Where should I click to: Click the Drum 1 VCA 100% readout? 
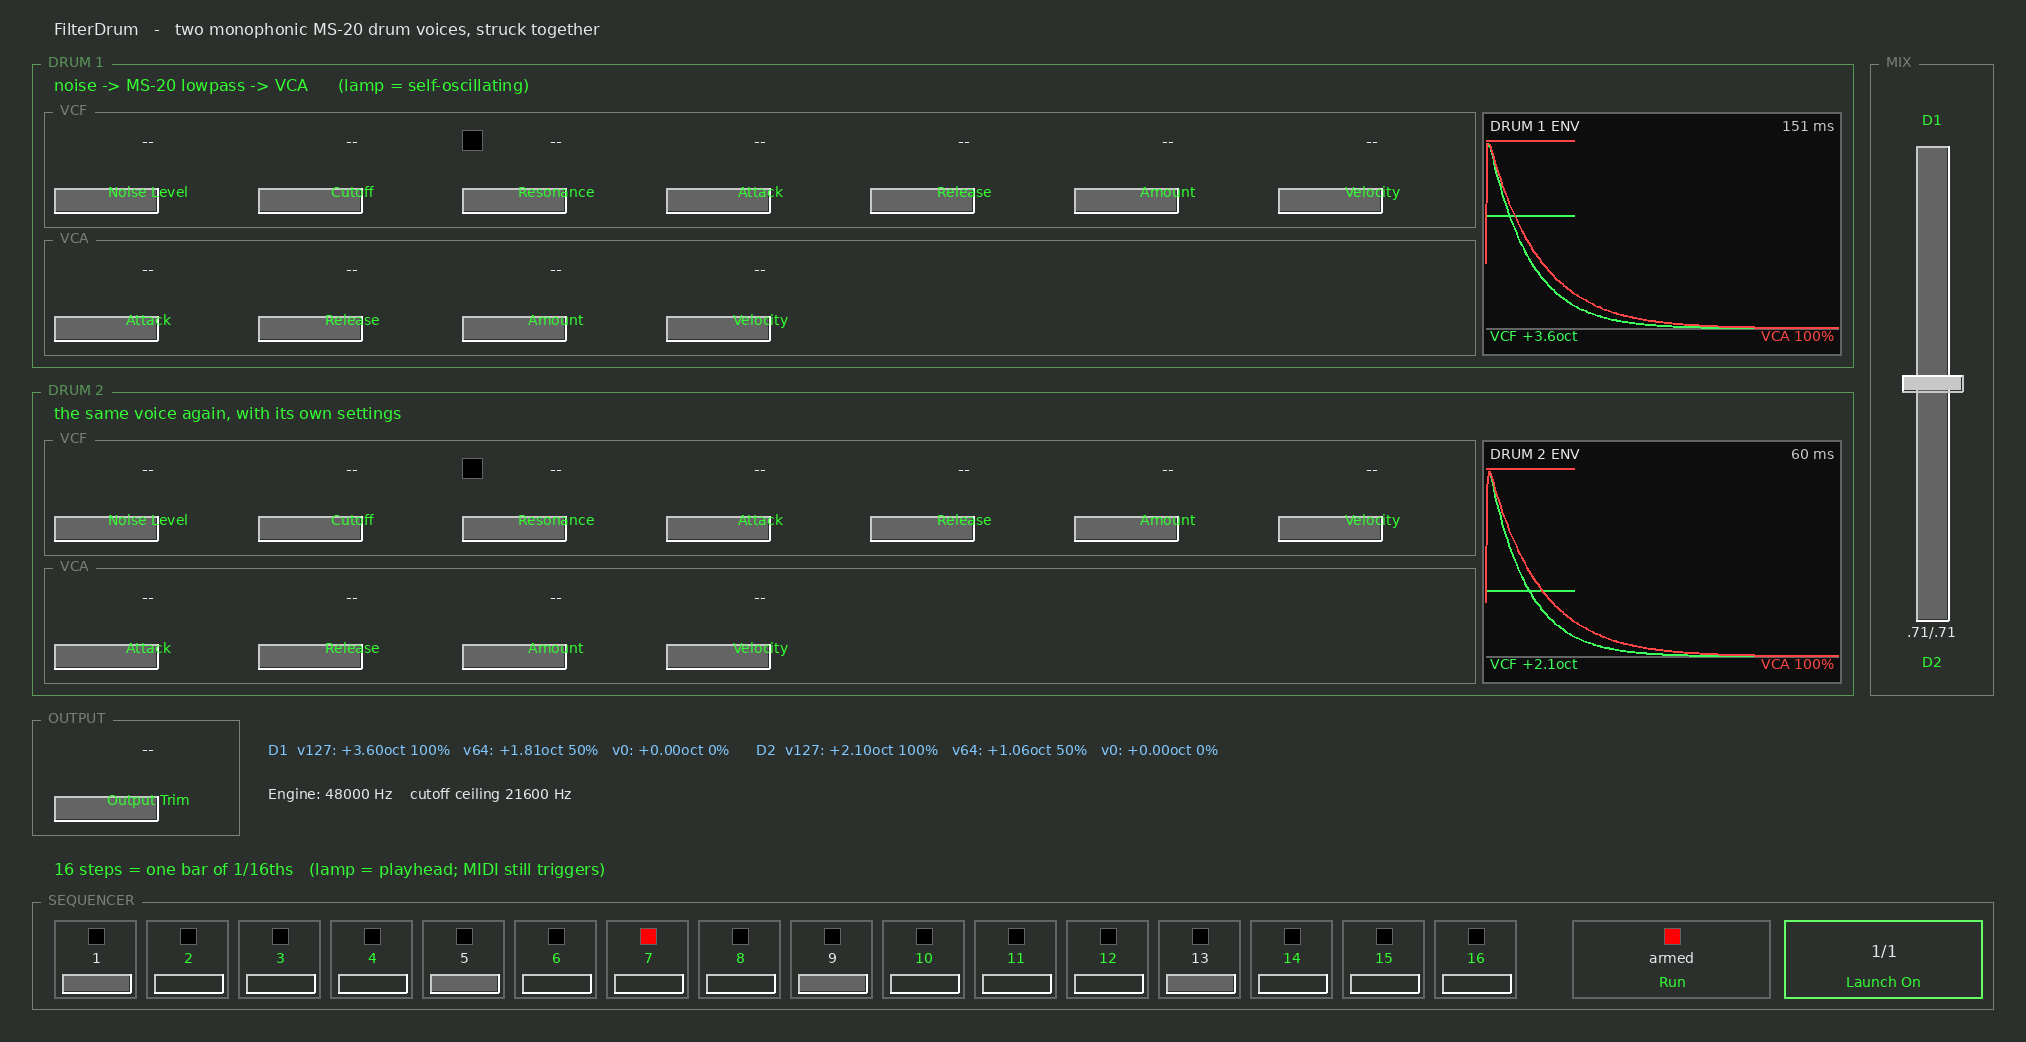(1797, 336)
